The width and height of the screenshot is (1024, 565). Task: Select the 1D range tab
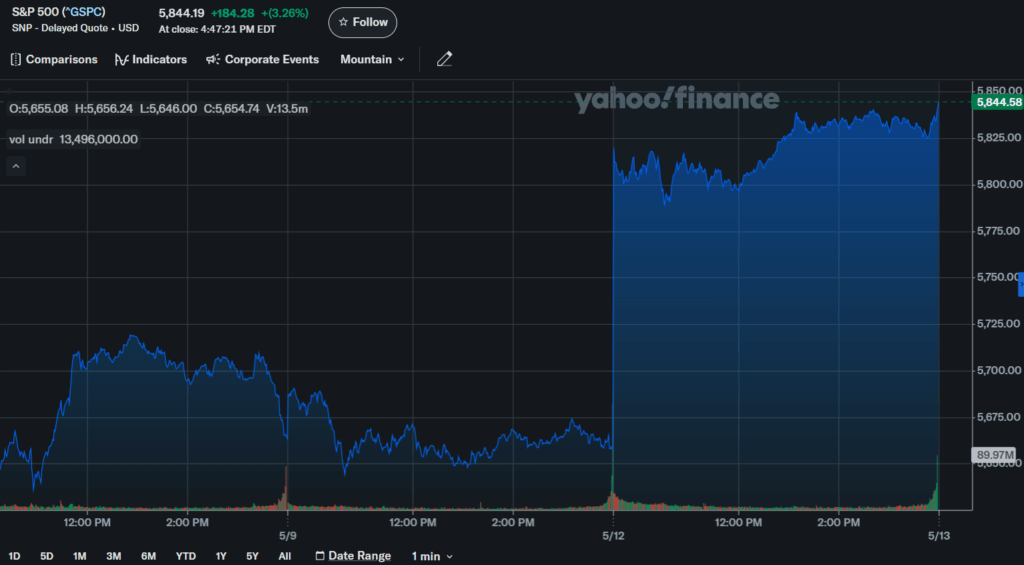(14, 557)
